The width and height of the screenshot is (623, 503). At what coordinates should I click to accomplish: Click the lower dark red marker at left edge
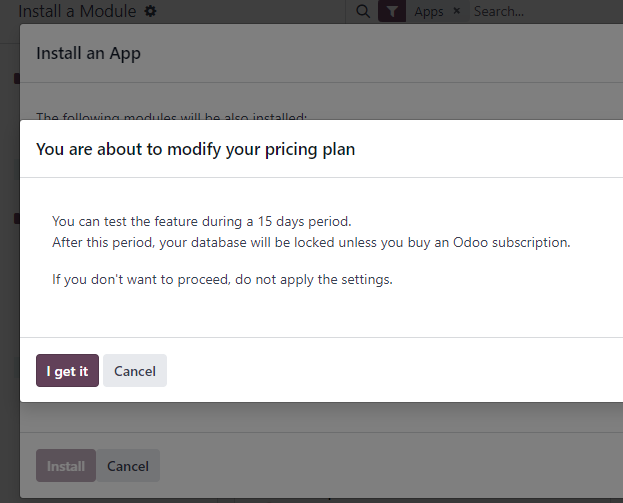coord(17,218)
